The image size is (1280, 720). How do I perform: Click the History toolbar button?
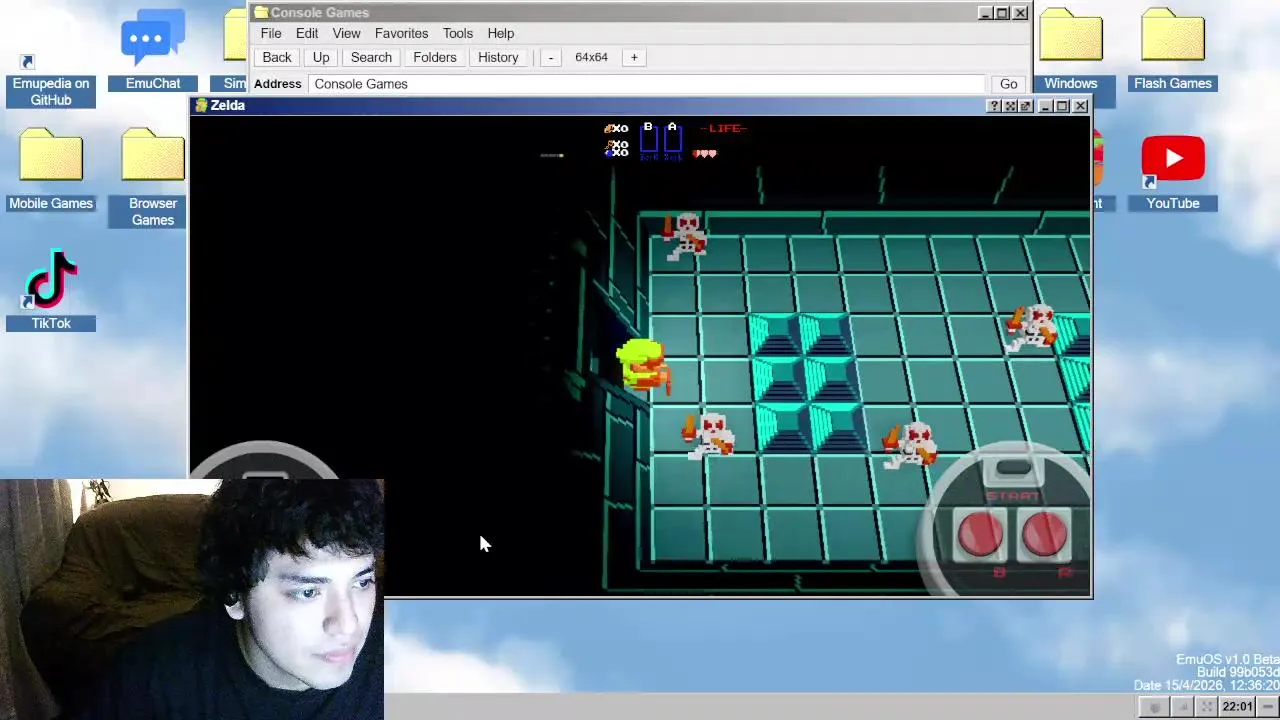pyautogui.click(x=498, y=58)
